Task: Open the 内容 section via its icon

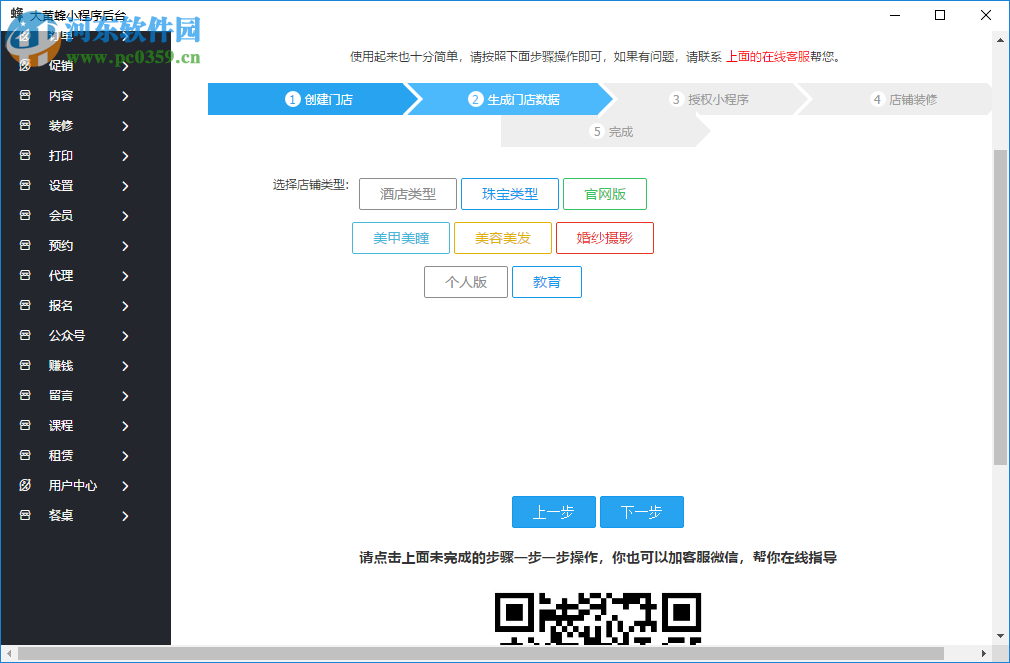Action: point(24,95)
